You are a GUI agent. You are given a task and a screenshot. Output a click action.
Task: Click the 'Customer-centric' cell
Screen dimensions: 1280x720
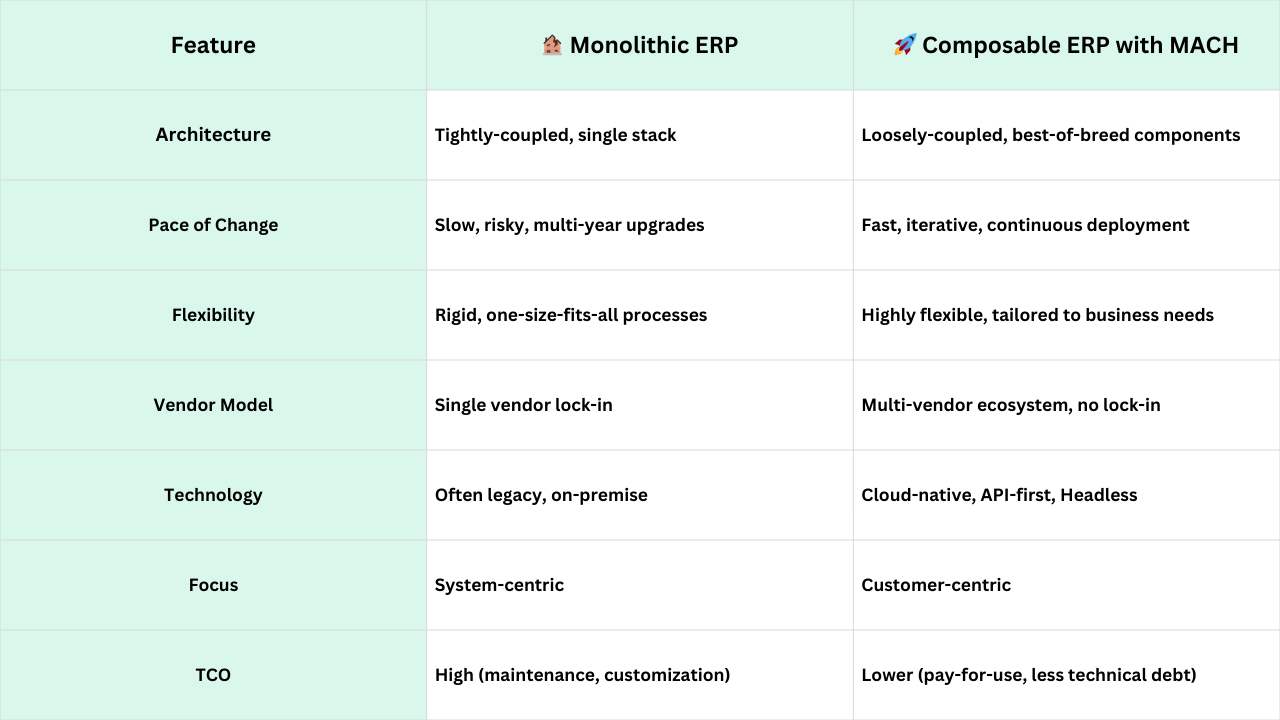(x=1066, y=585)
